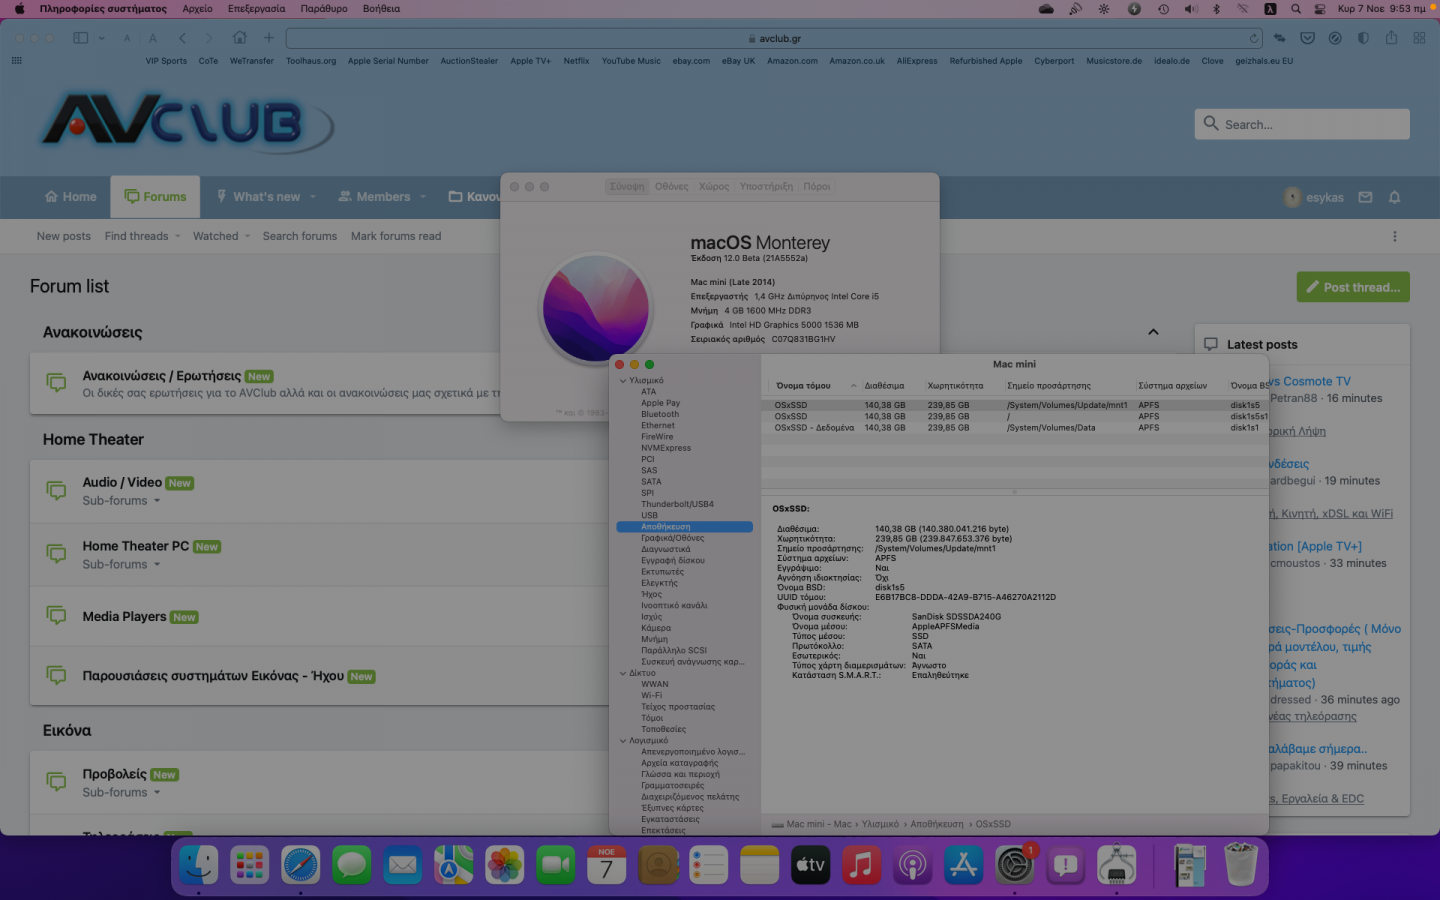Open Control Center in menu bar

click(1320, 8)
